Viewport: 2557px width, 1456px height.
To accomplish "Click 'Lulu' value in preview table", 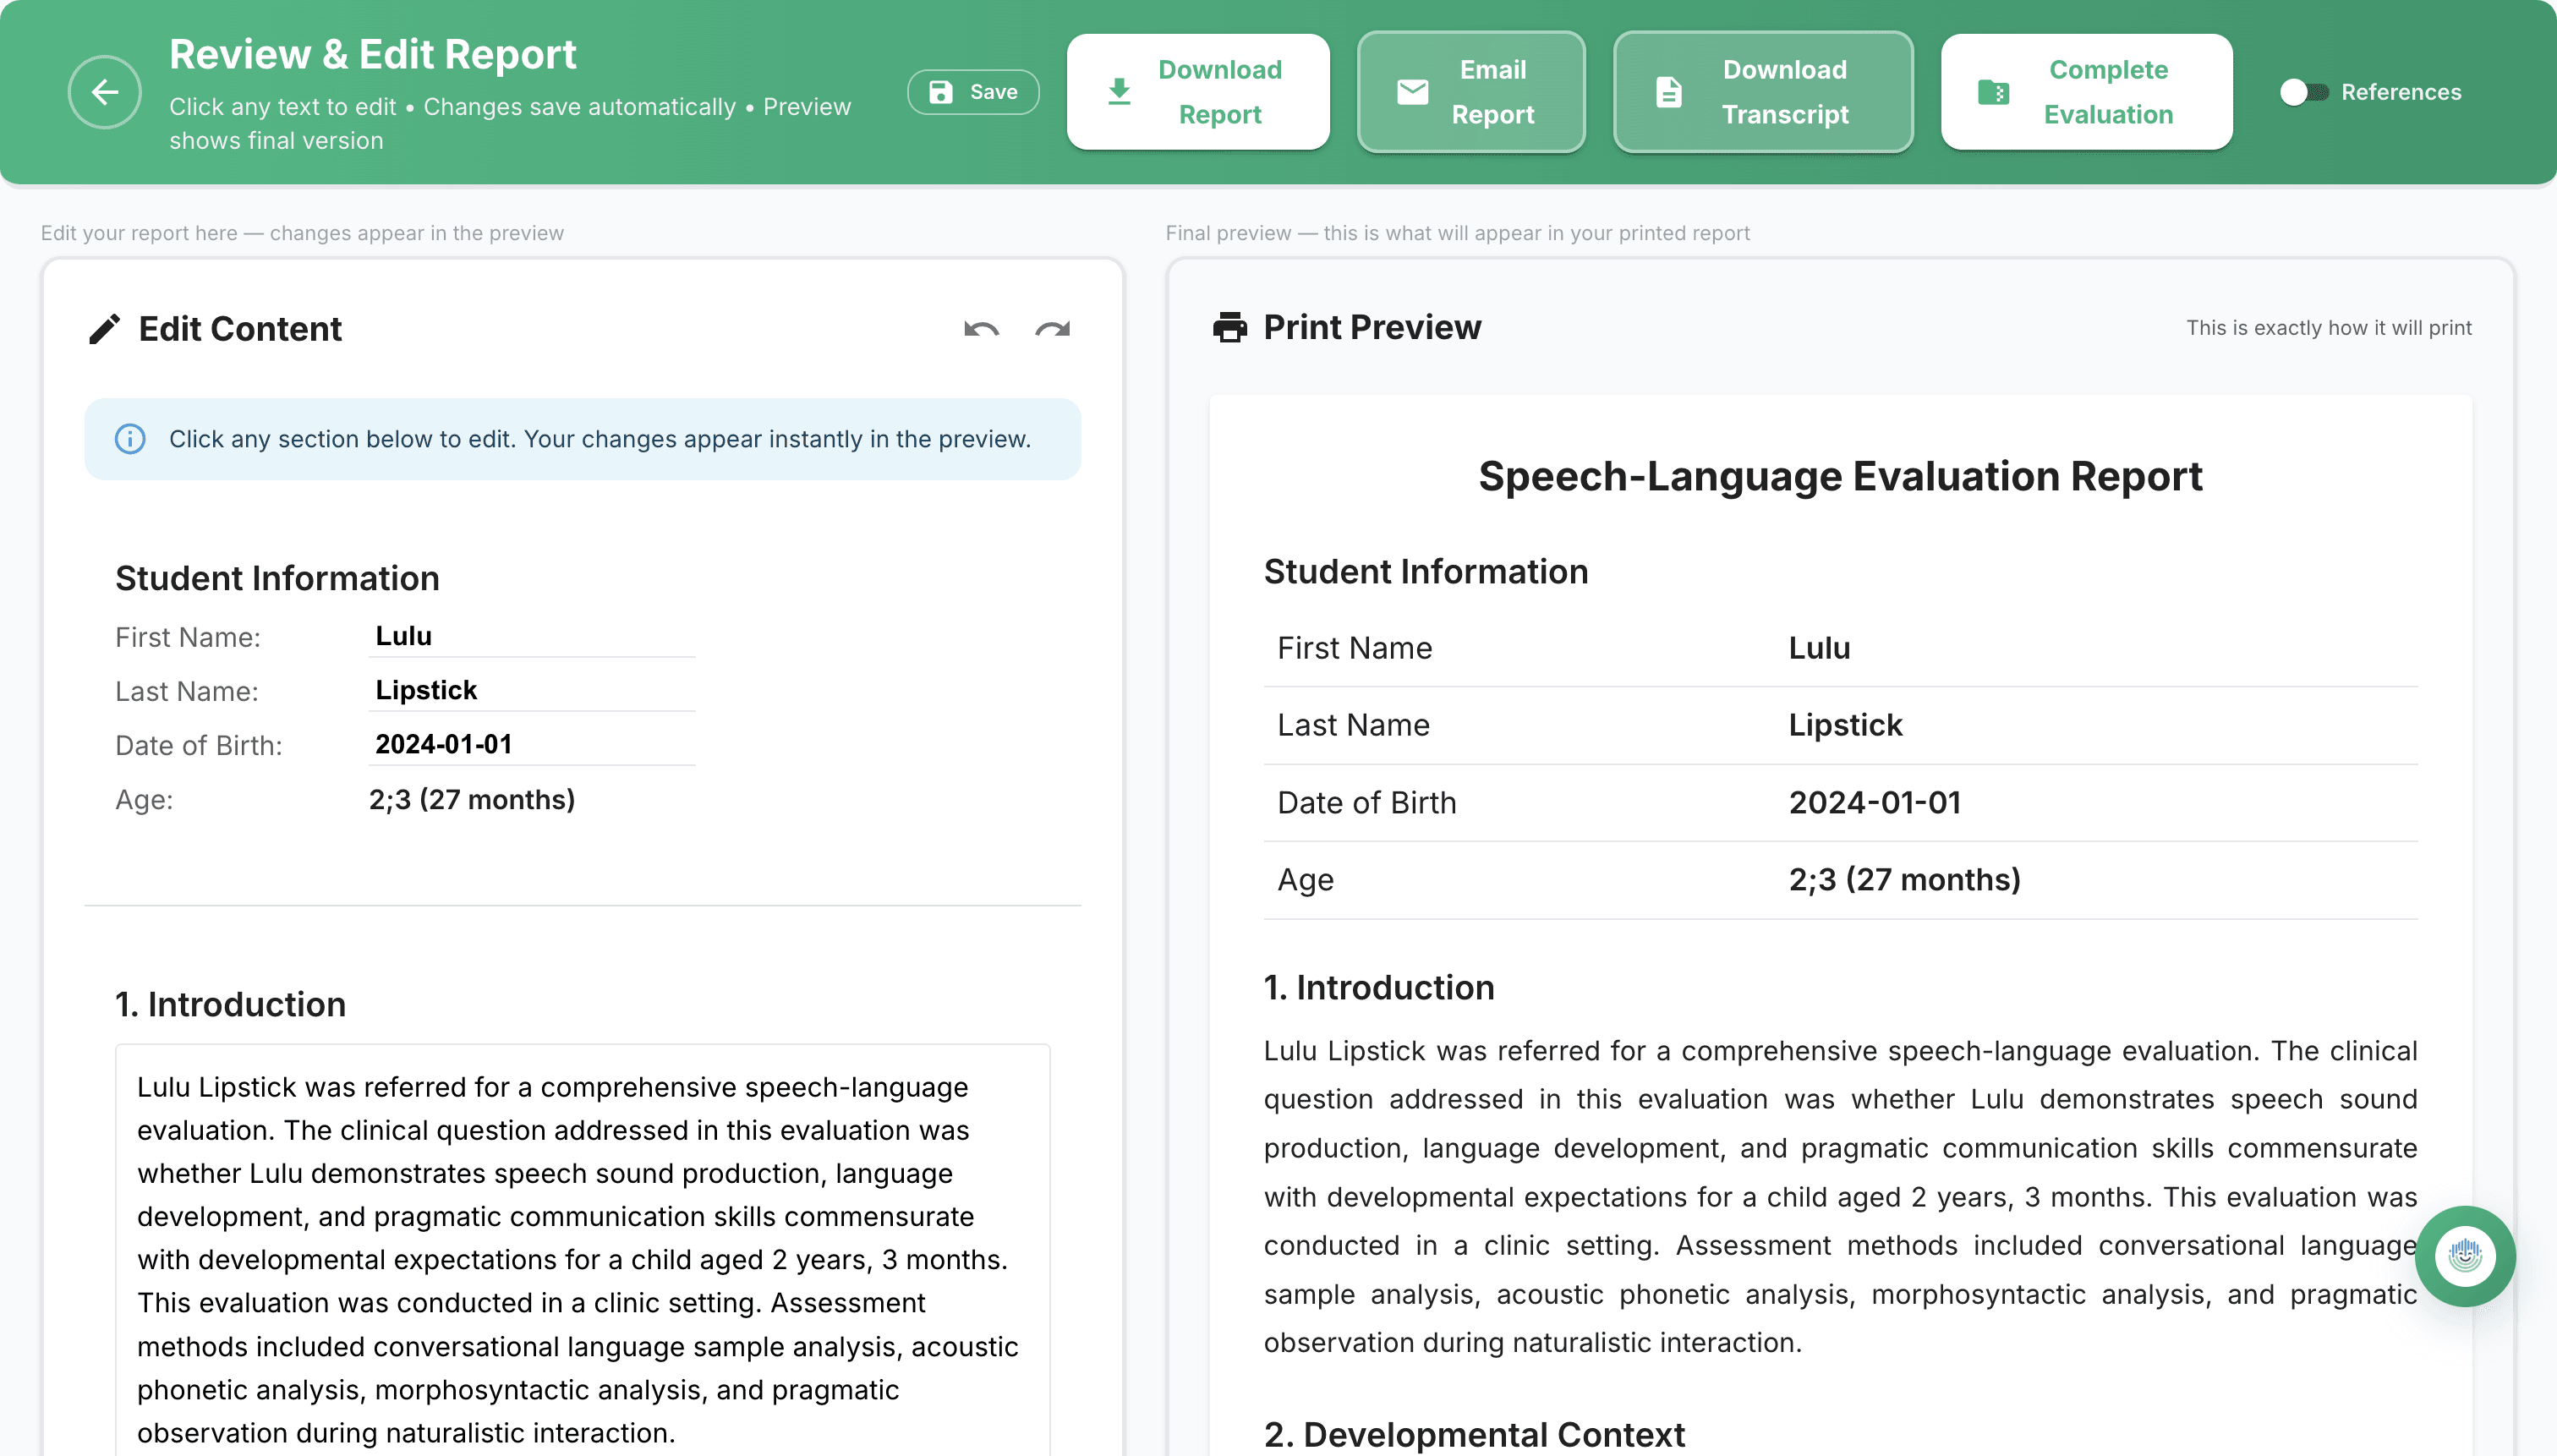I will coord(1819,648).
